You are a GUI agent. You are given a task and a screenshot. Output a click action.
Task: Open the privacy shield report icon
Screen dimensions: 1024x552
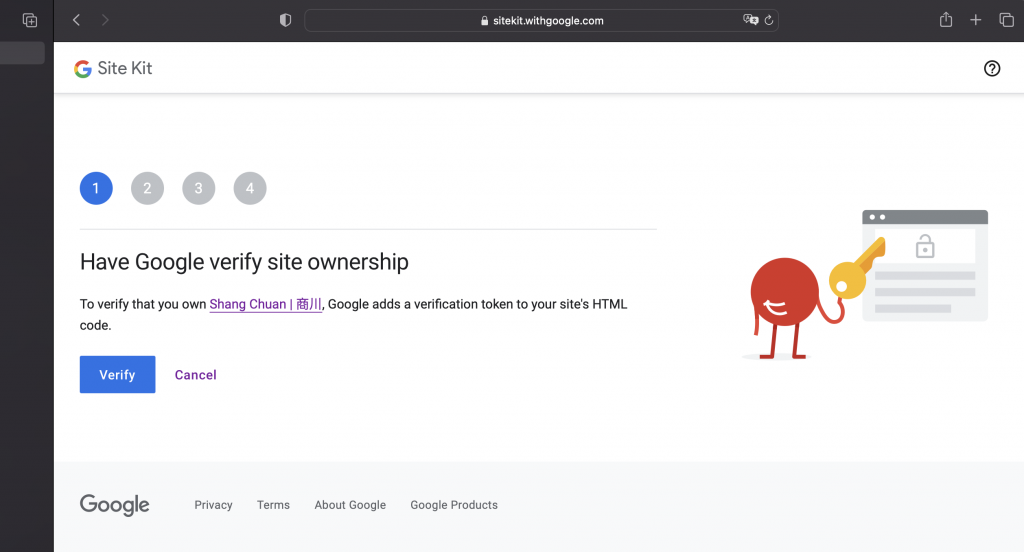[285, 20]
